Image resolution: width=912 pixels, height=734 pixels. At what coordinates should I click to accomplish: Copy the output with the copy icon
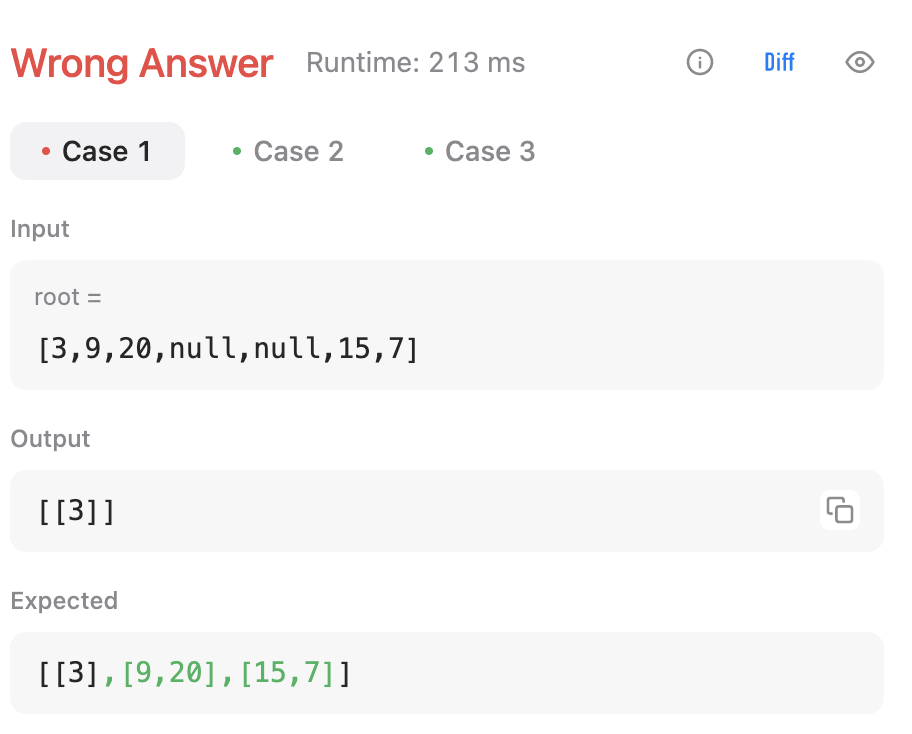839,510
